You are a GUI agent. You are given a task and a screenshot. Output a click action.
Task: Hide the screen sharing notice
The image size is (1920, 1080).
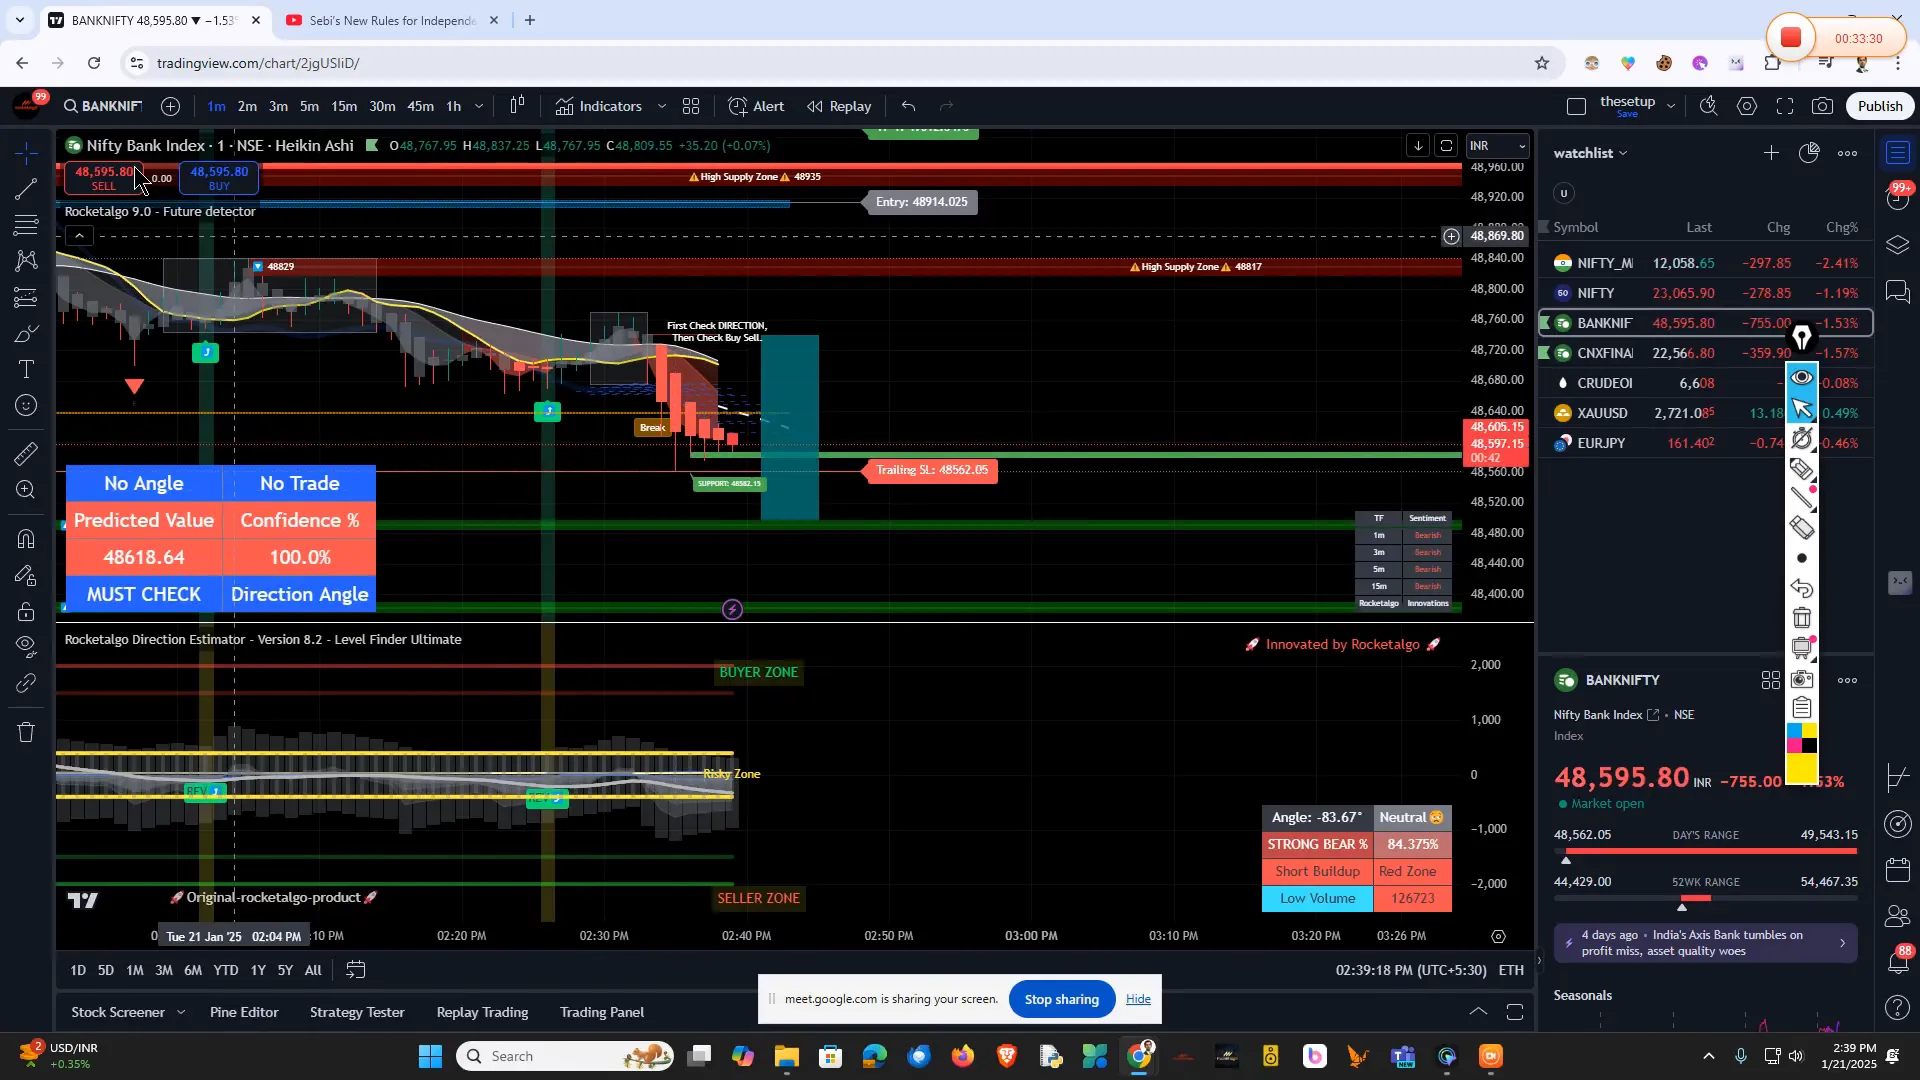click(1138, 999)
